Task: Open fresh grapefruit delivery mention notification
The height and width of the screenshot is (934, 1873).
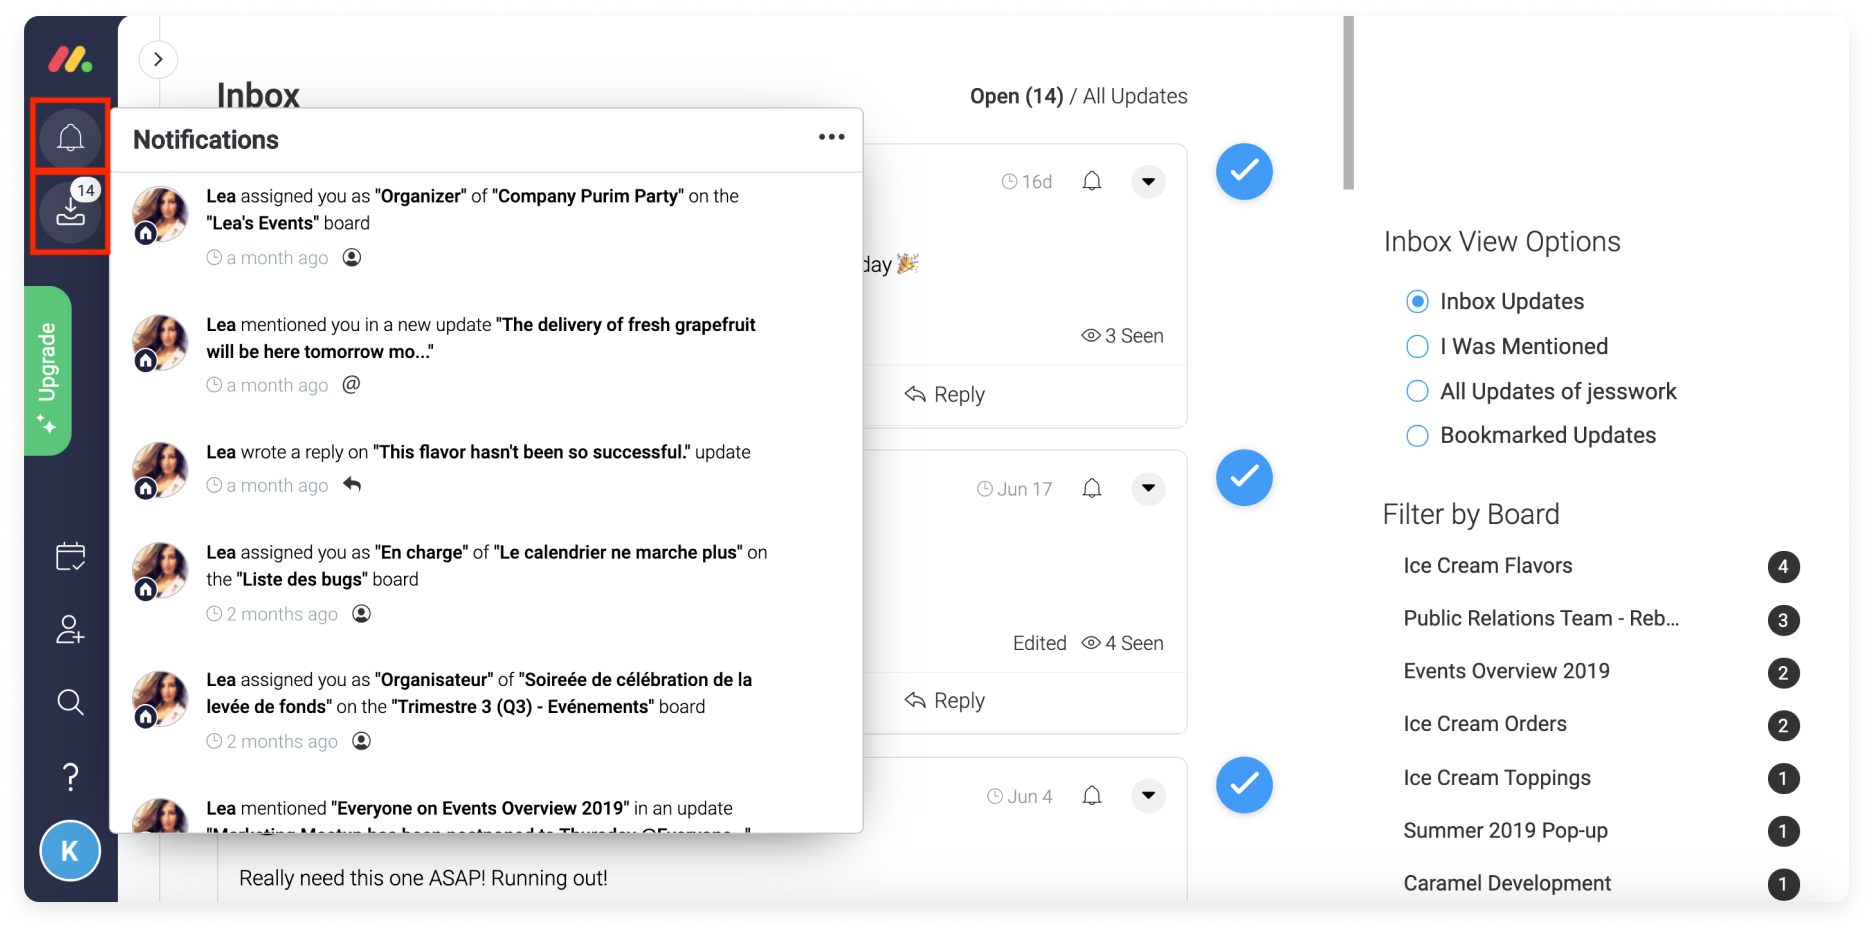Action: [x=486, y=354]
